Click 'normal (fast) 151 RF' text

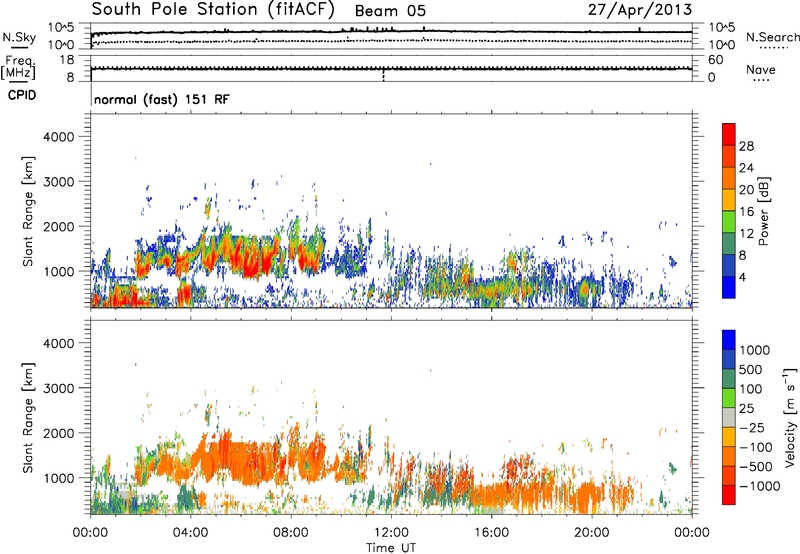tap(162, 99)
